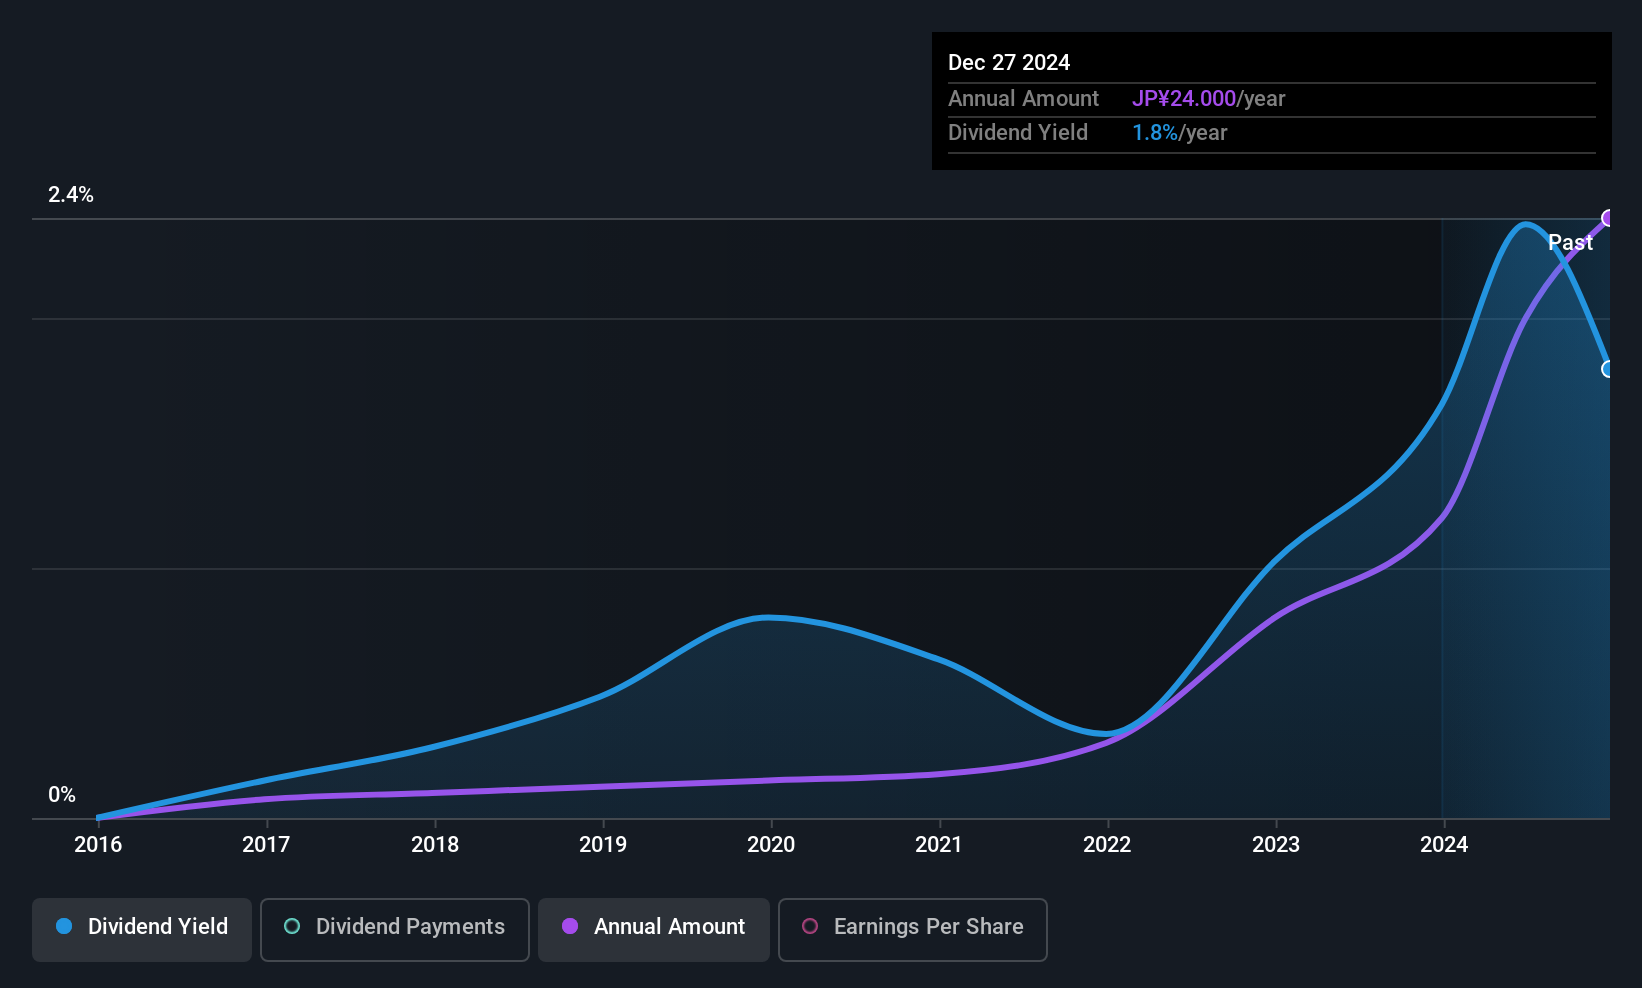
Task: Click the pink Earnings Per Share circle
Action: point(810,926)
